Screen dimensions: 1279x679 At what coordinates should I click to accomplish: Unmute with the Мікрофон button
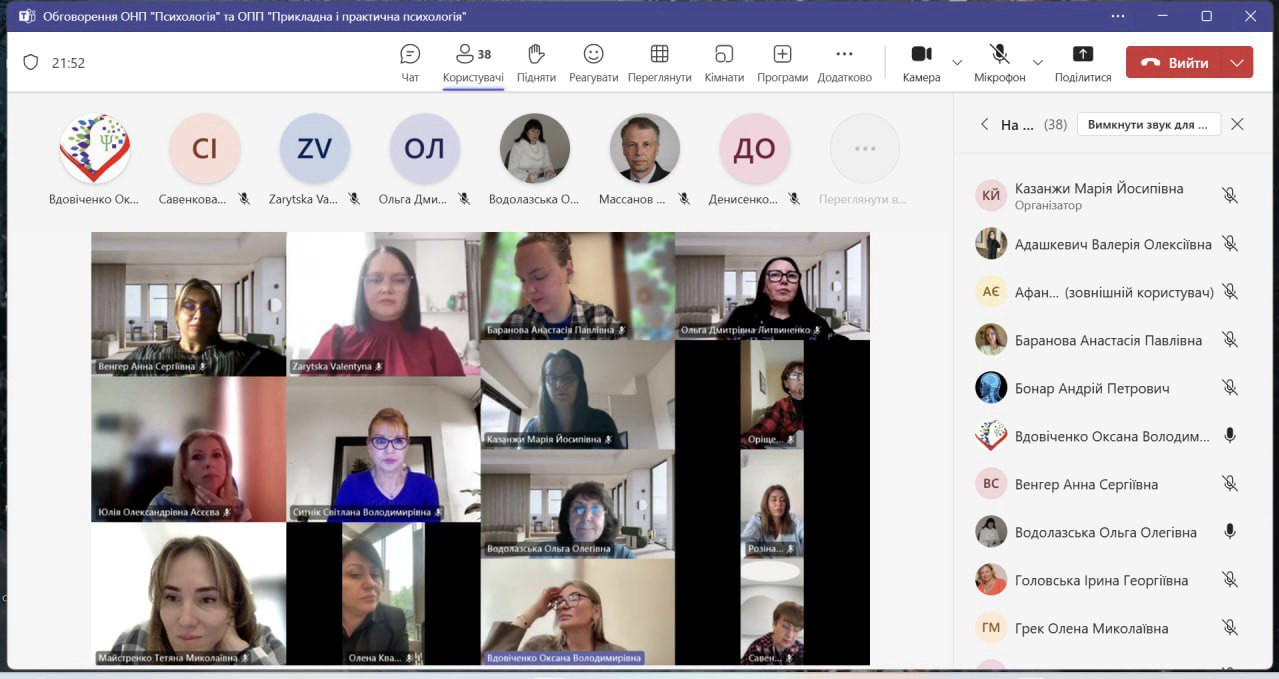click(x=999, y=63)
